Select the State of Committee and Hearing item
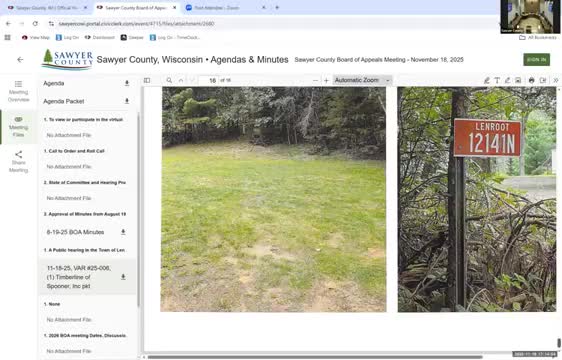562x360 pixels. (x=85, y=183)
